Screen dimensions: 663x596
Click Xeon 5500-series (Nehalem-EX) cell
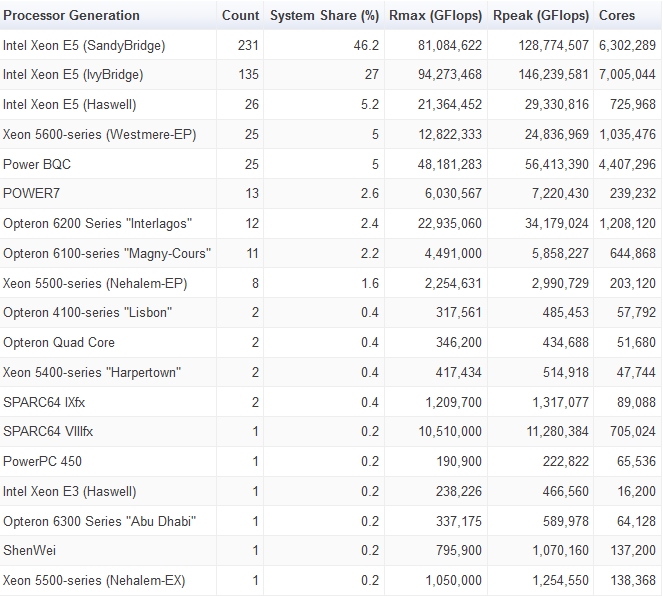click(94, 580)
